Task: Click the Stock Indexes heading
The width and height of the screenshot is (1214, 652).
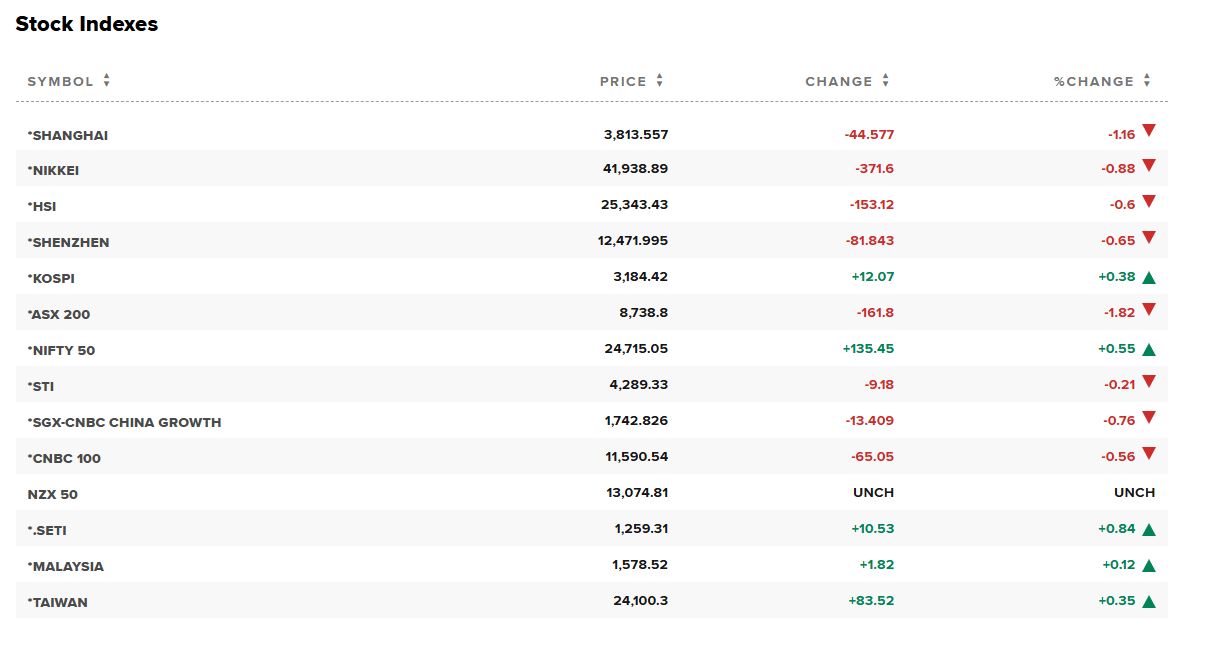Action: pyautogui.click(x=87, y=24)
